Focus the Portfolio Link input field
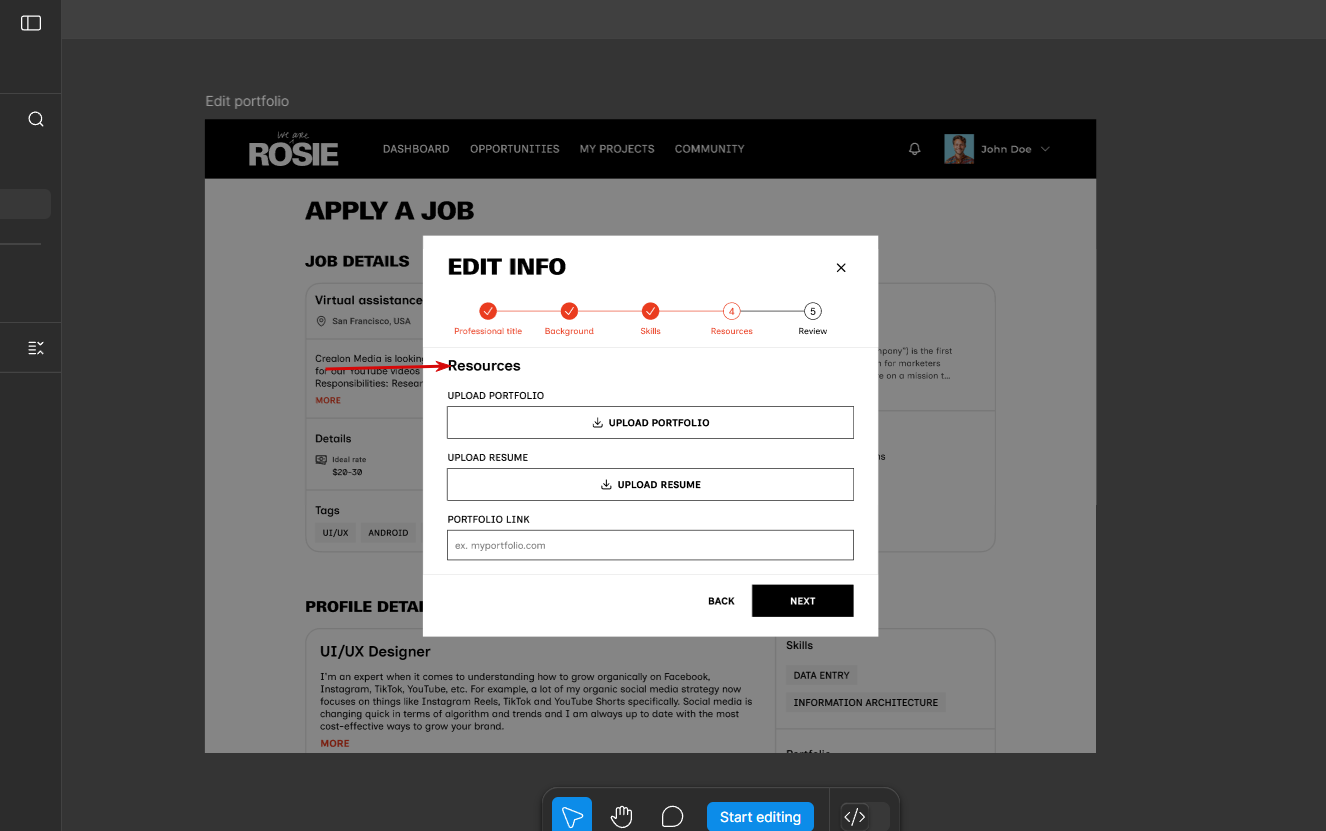 (x=650, y=545)
